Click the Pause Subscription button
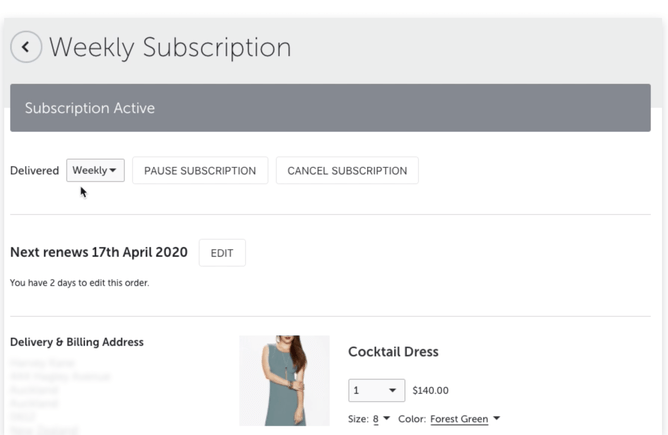The height and width of the screenshot is (435, 668). (x=200, y=171)
